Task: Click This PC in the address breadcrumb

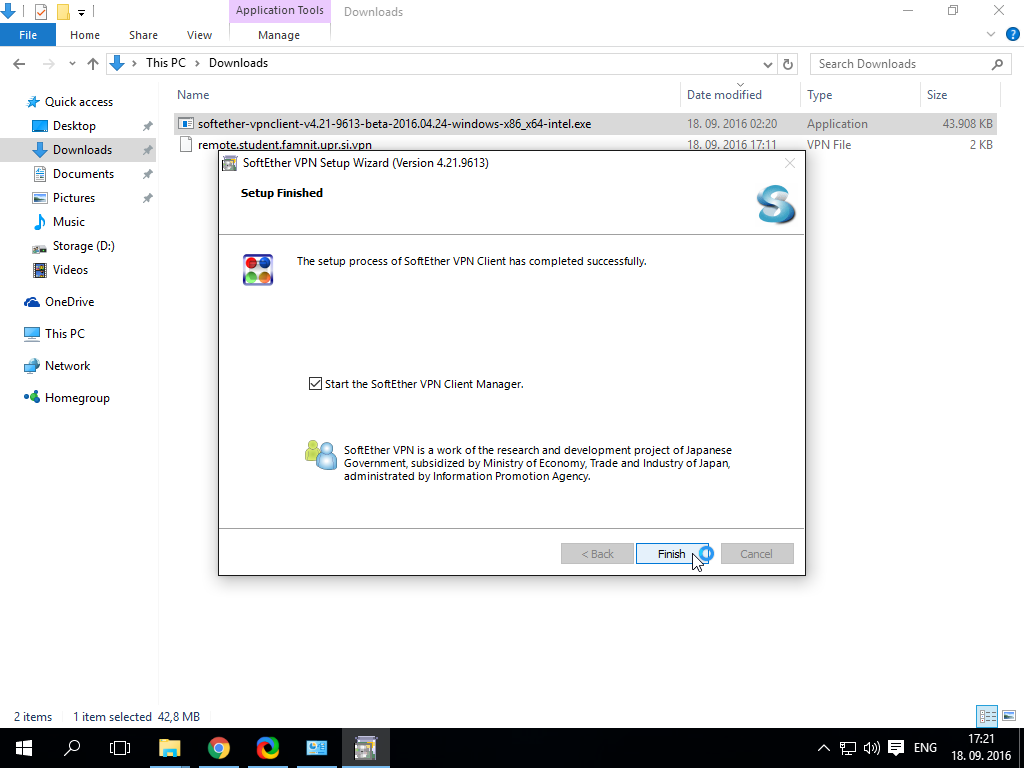Action: point(166,63)
